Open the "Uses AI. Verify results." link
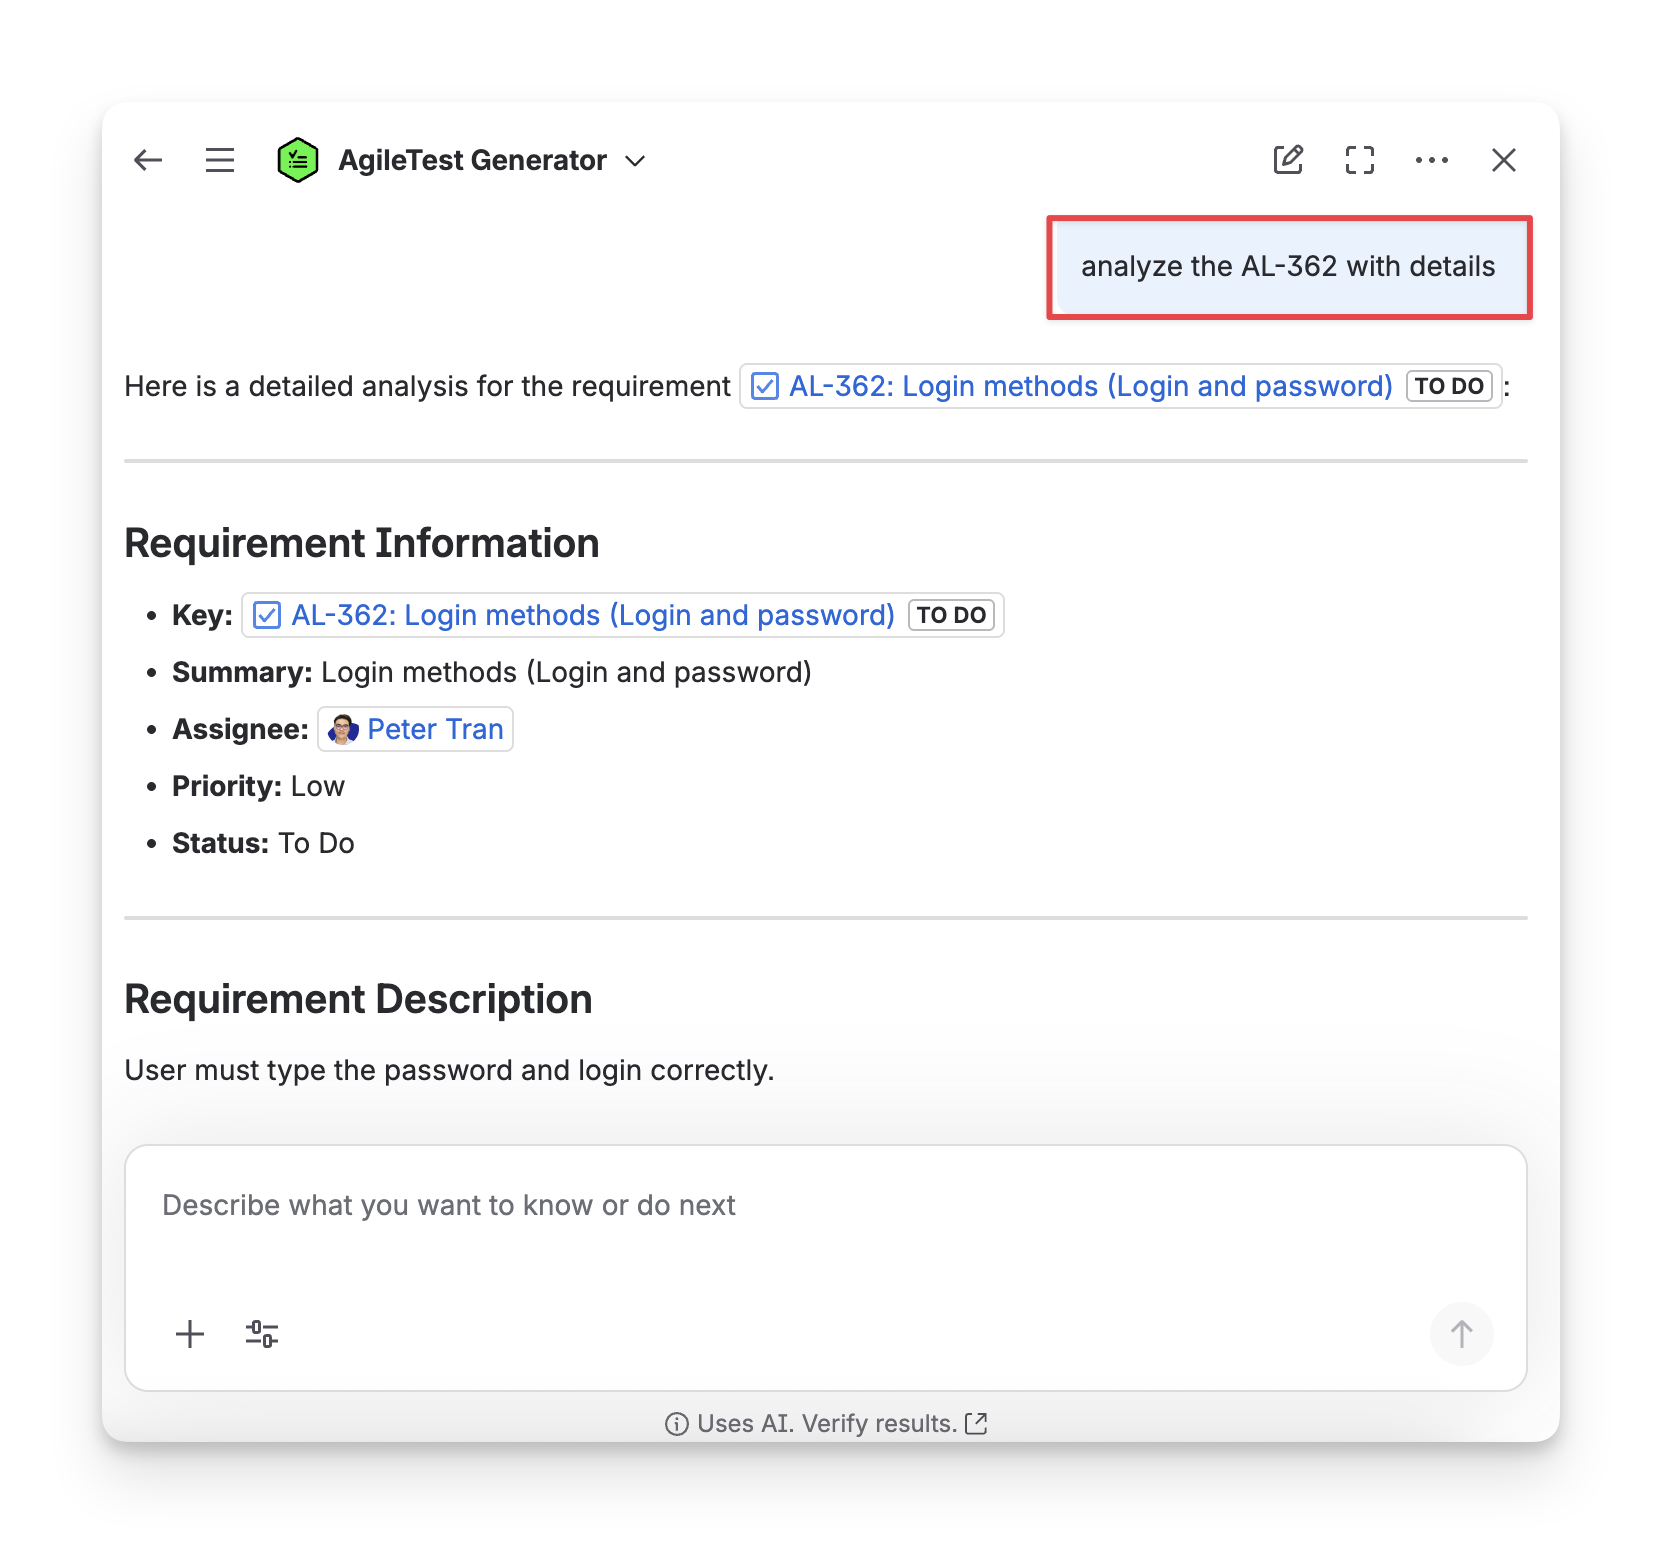Viewport: 1662px width, 1544px height. pyautogui.click(x=826, y=1423)
